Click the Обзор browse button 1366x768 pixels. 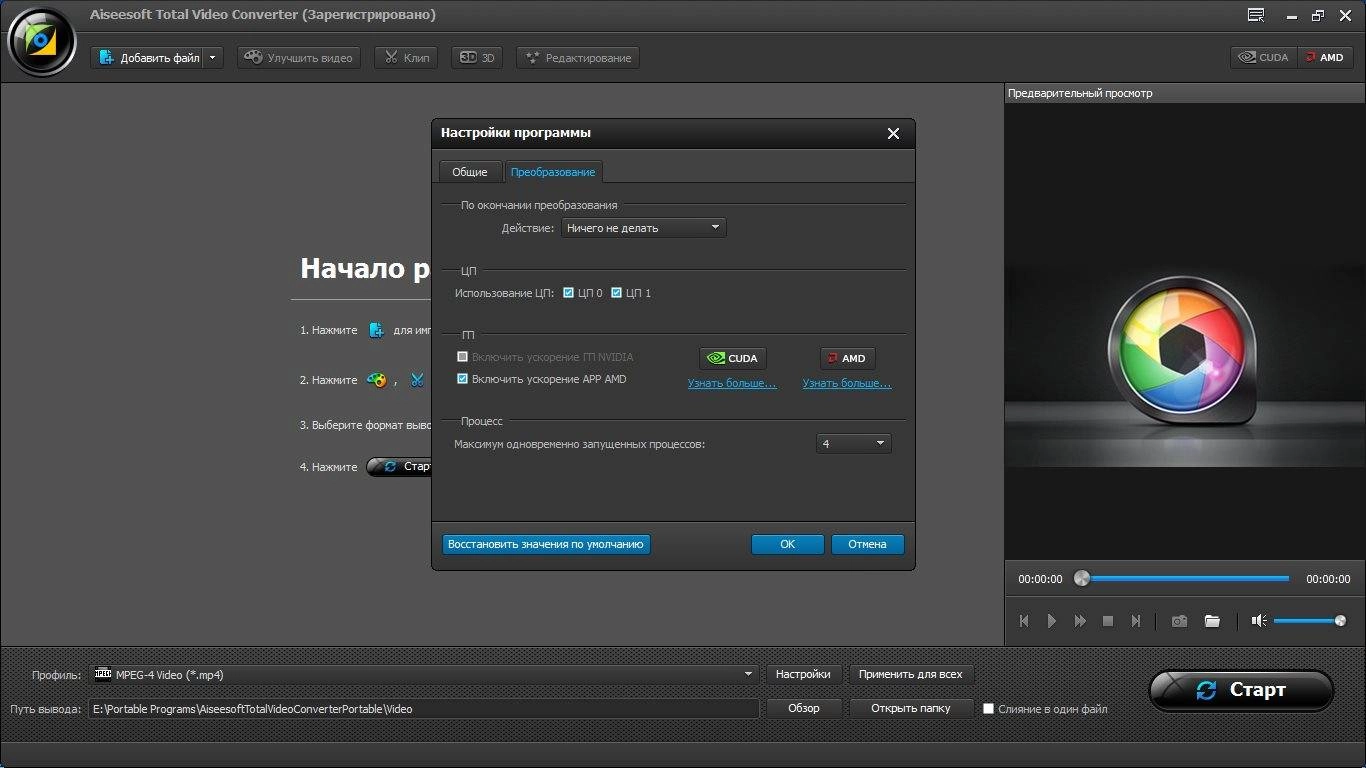pyautogui.click(x=803, y=708)
